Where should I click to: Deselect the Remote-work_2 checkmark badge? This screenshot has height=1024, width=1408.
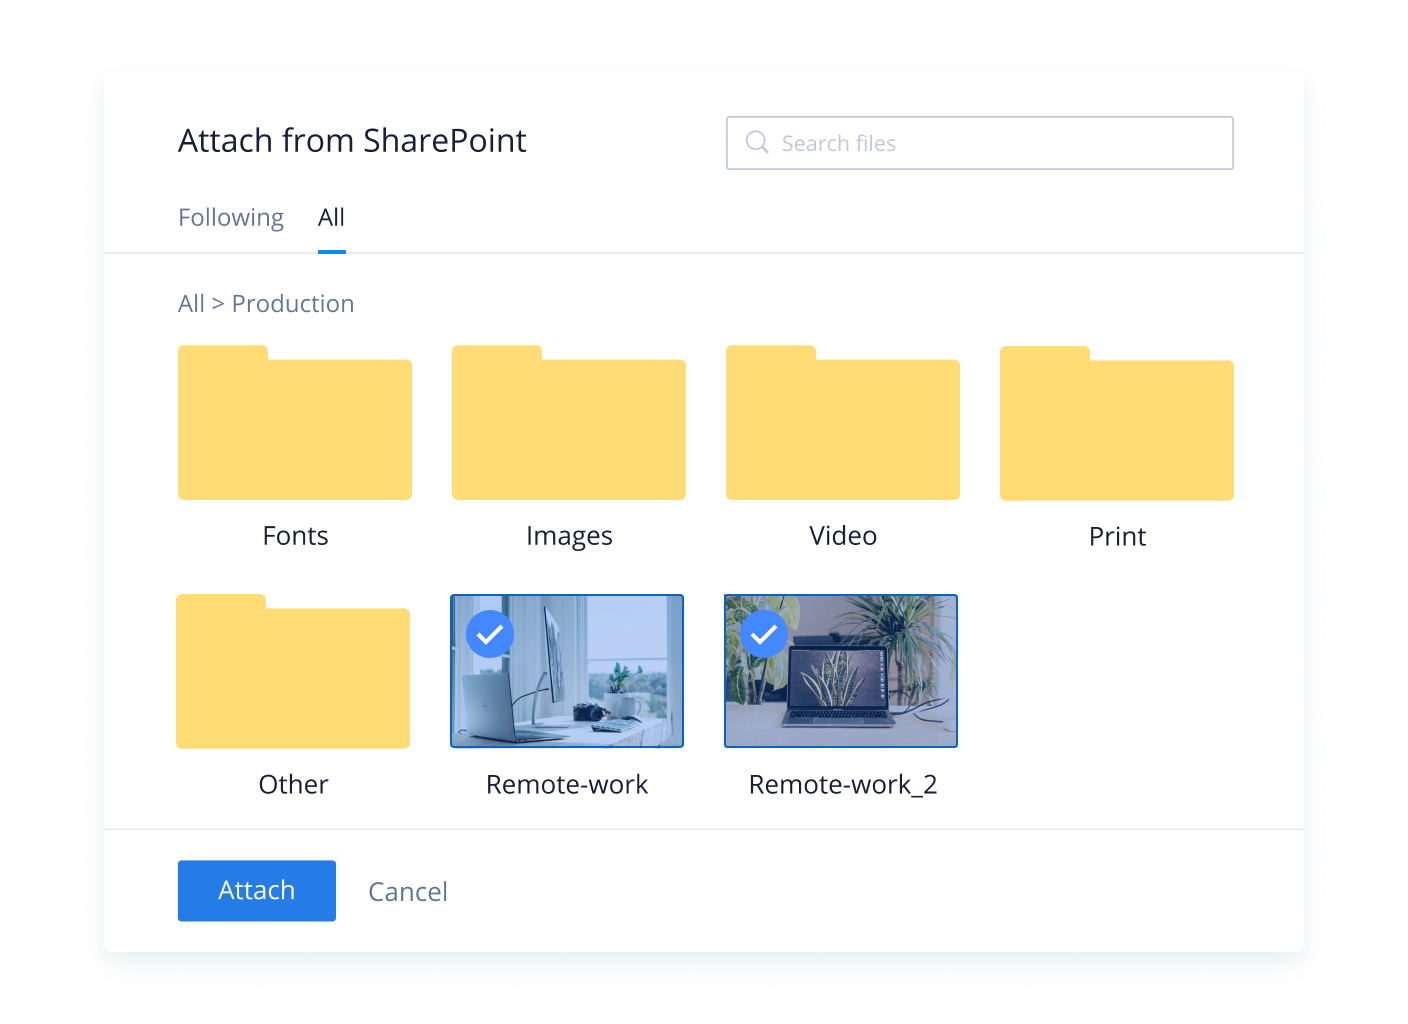764,634
